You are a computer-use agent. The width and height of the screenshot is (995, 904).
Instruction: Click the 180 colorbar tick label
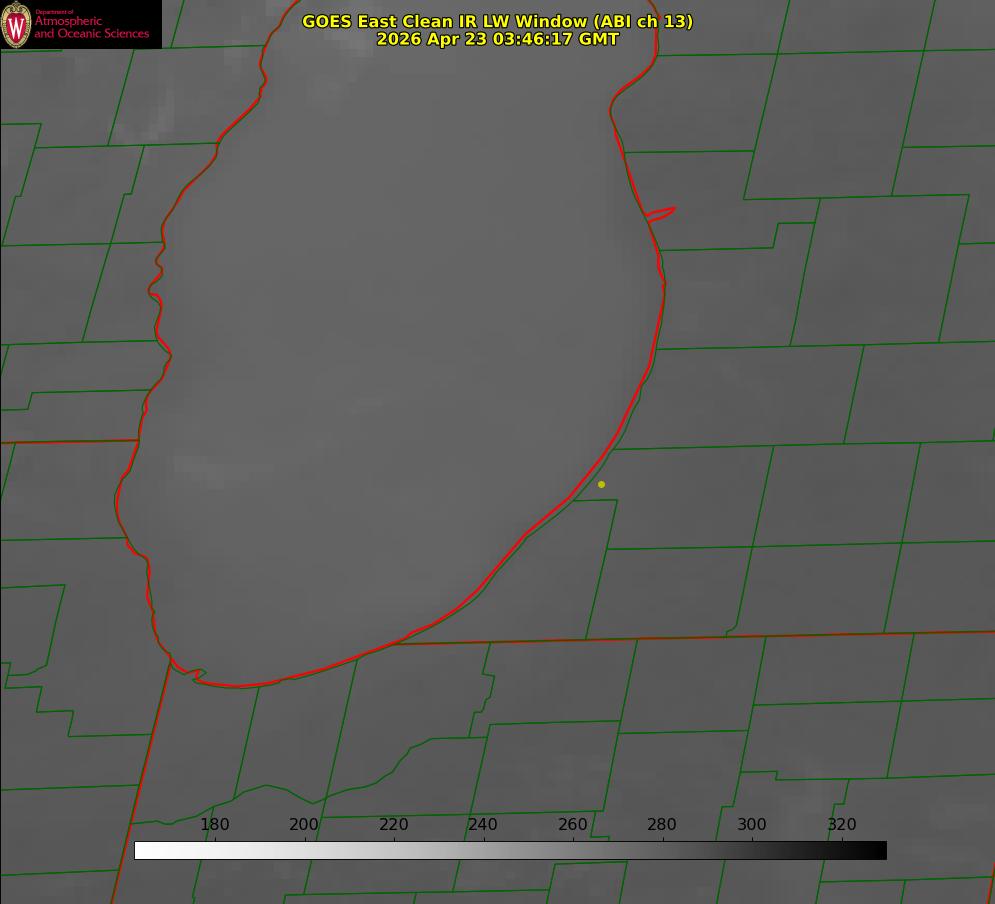point(214,824)
